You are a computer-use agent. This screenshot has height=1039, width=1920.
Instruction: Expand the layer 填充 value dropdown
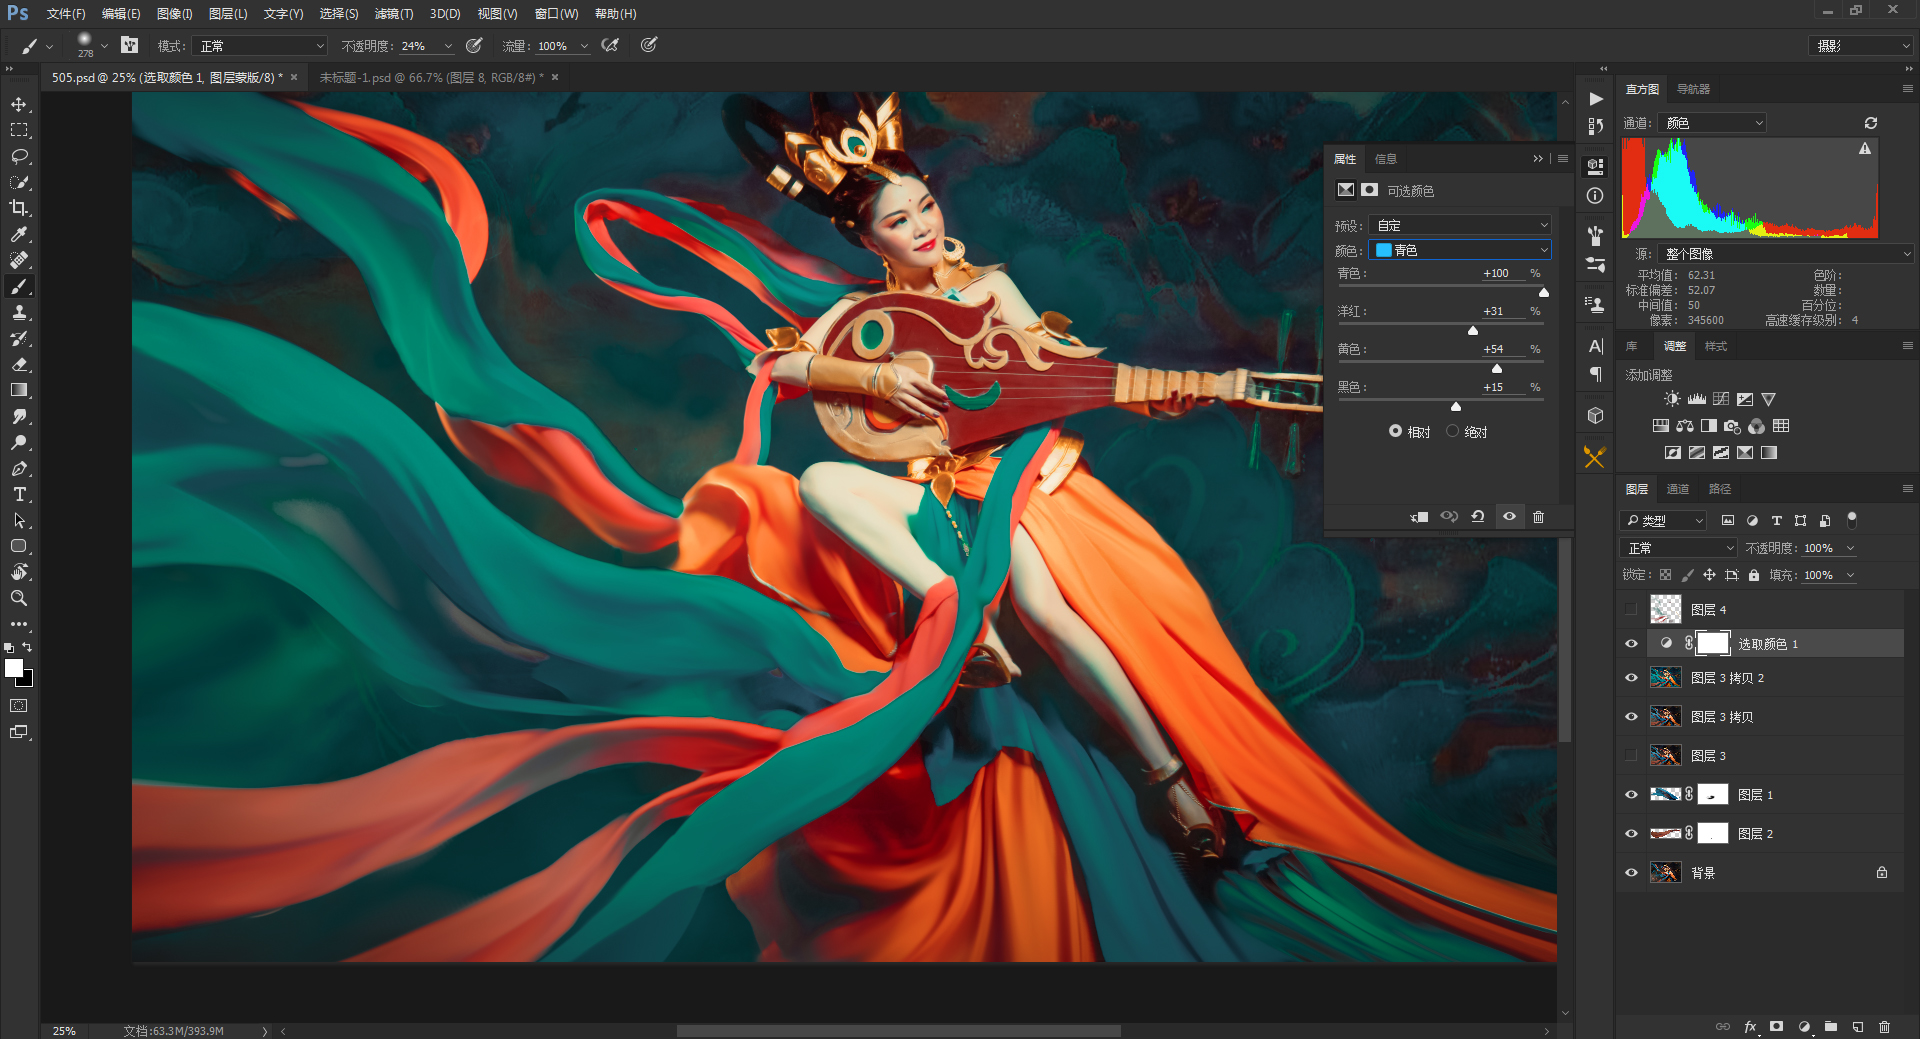pos(1850,575)
